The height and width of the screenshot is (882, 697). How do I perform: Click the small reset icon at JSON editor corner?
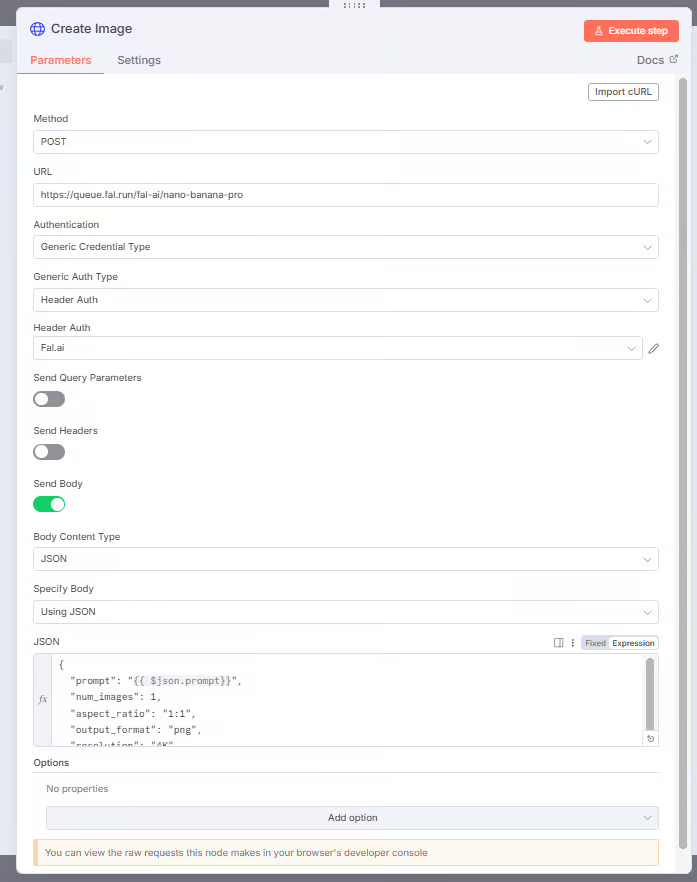pyautogui.click(x=650, y=739)
